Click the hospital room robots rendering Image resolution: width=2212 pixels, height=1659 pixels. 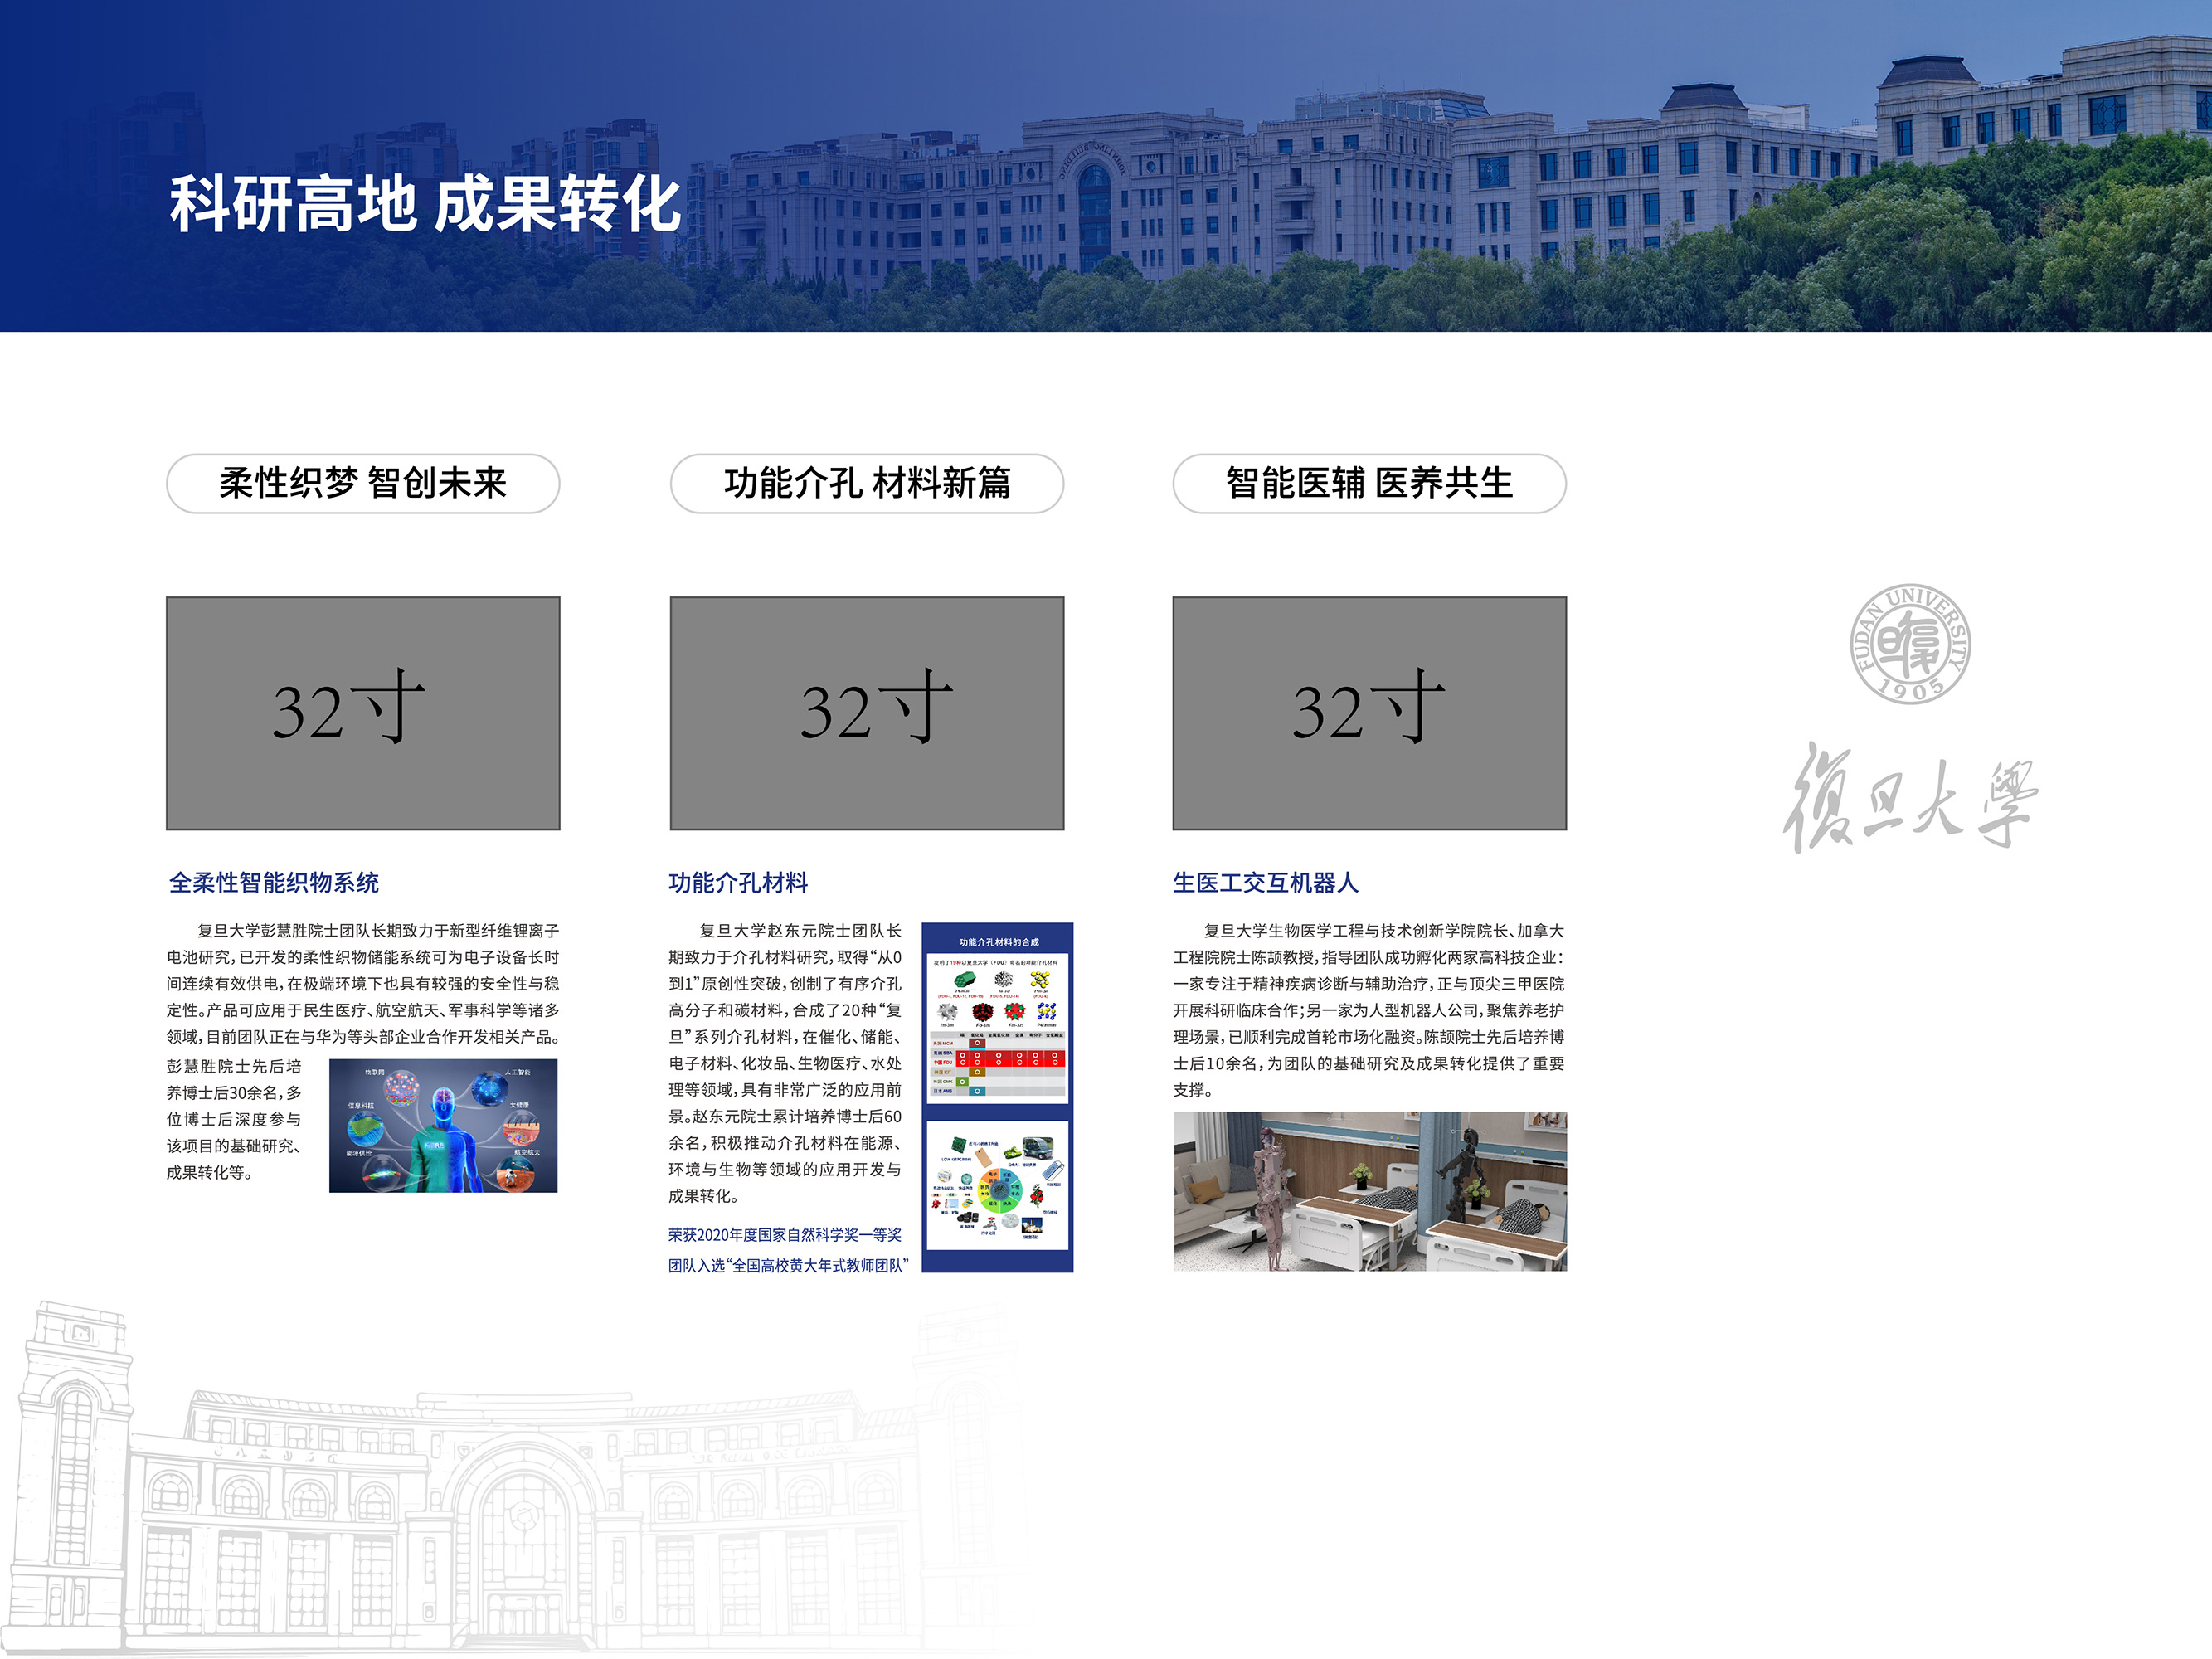pyautogui.click(x=1369, y=1191)
